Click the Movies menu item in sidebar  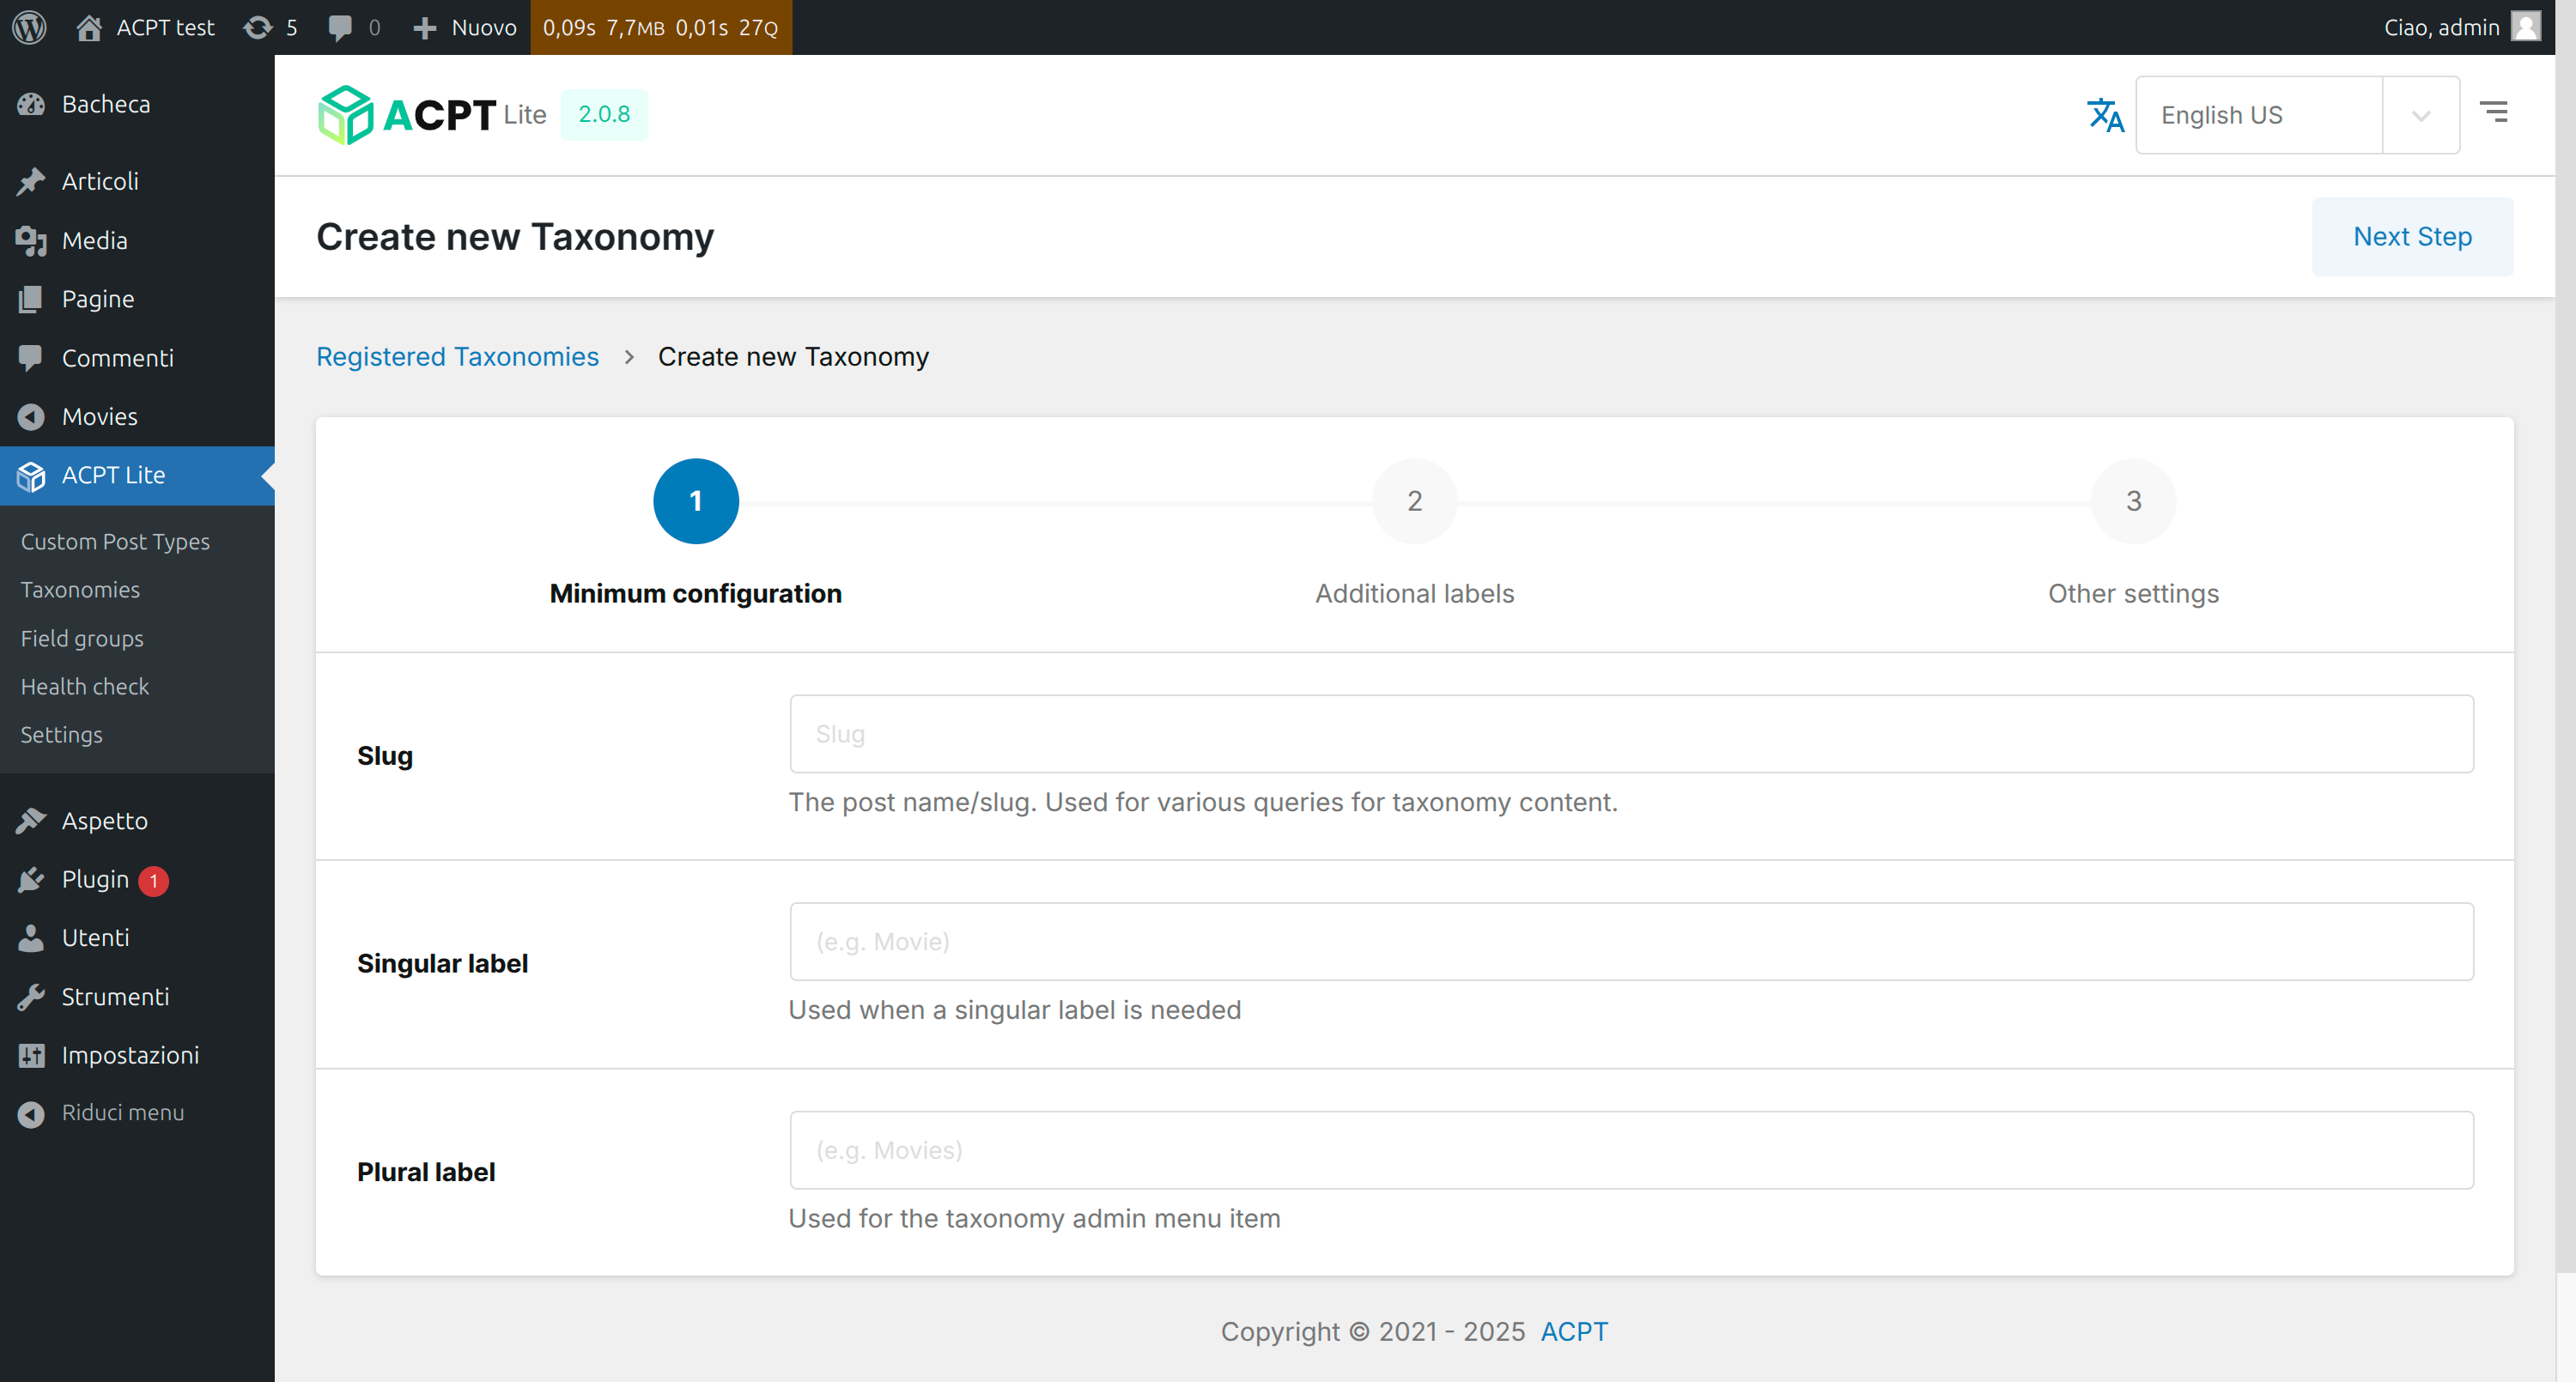coord(99,415)
